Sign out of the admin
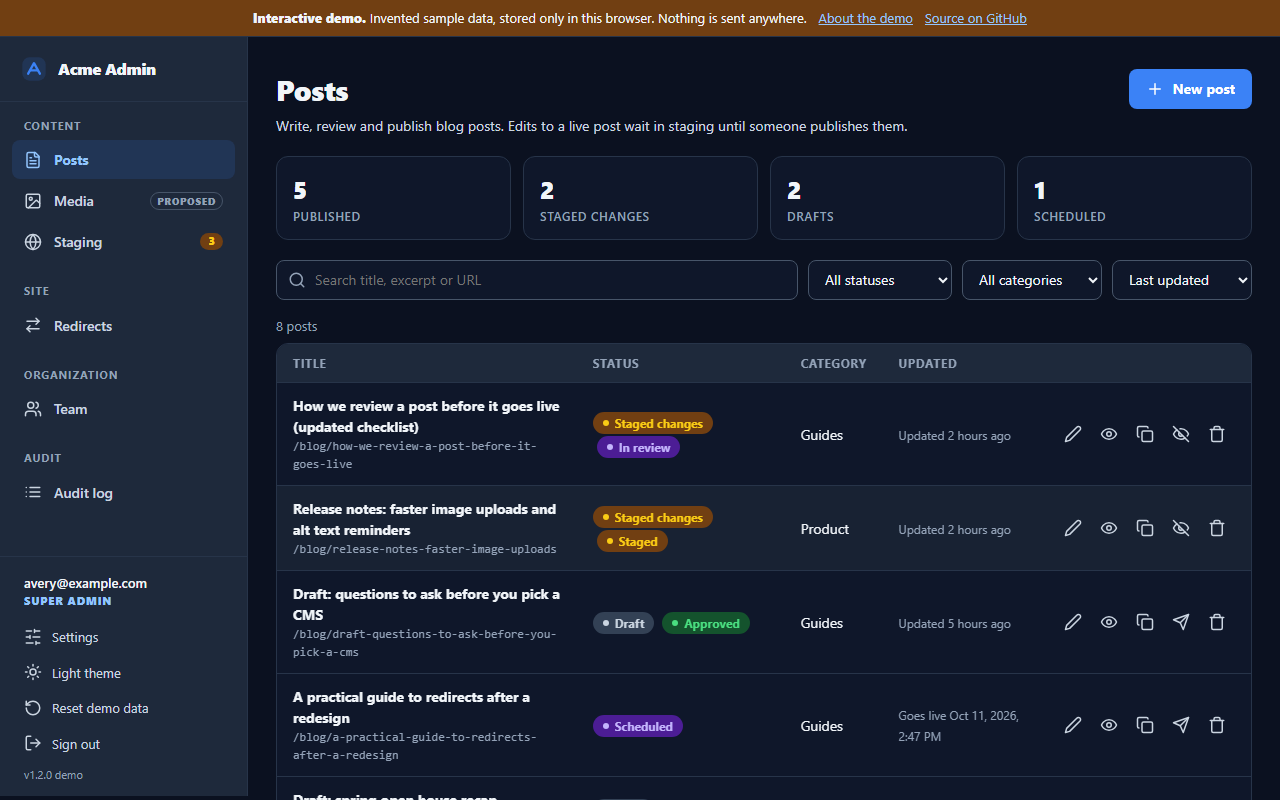1280x800 pixels. click(124, 744)
